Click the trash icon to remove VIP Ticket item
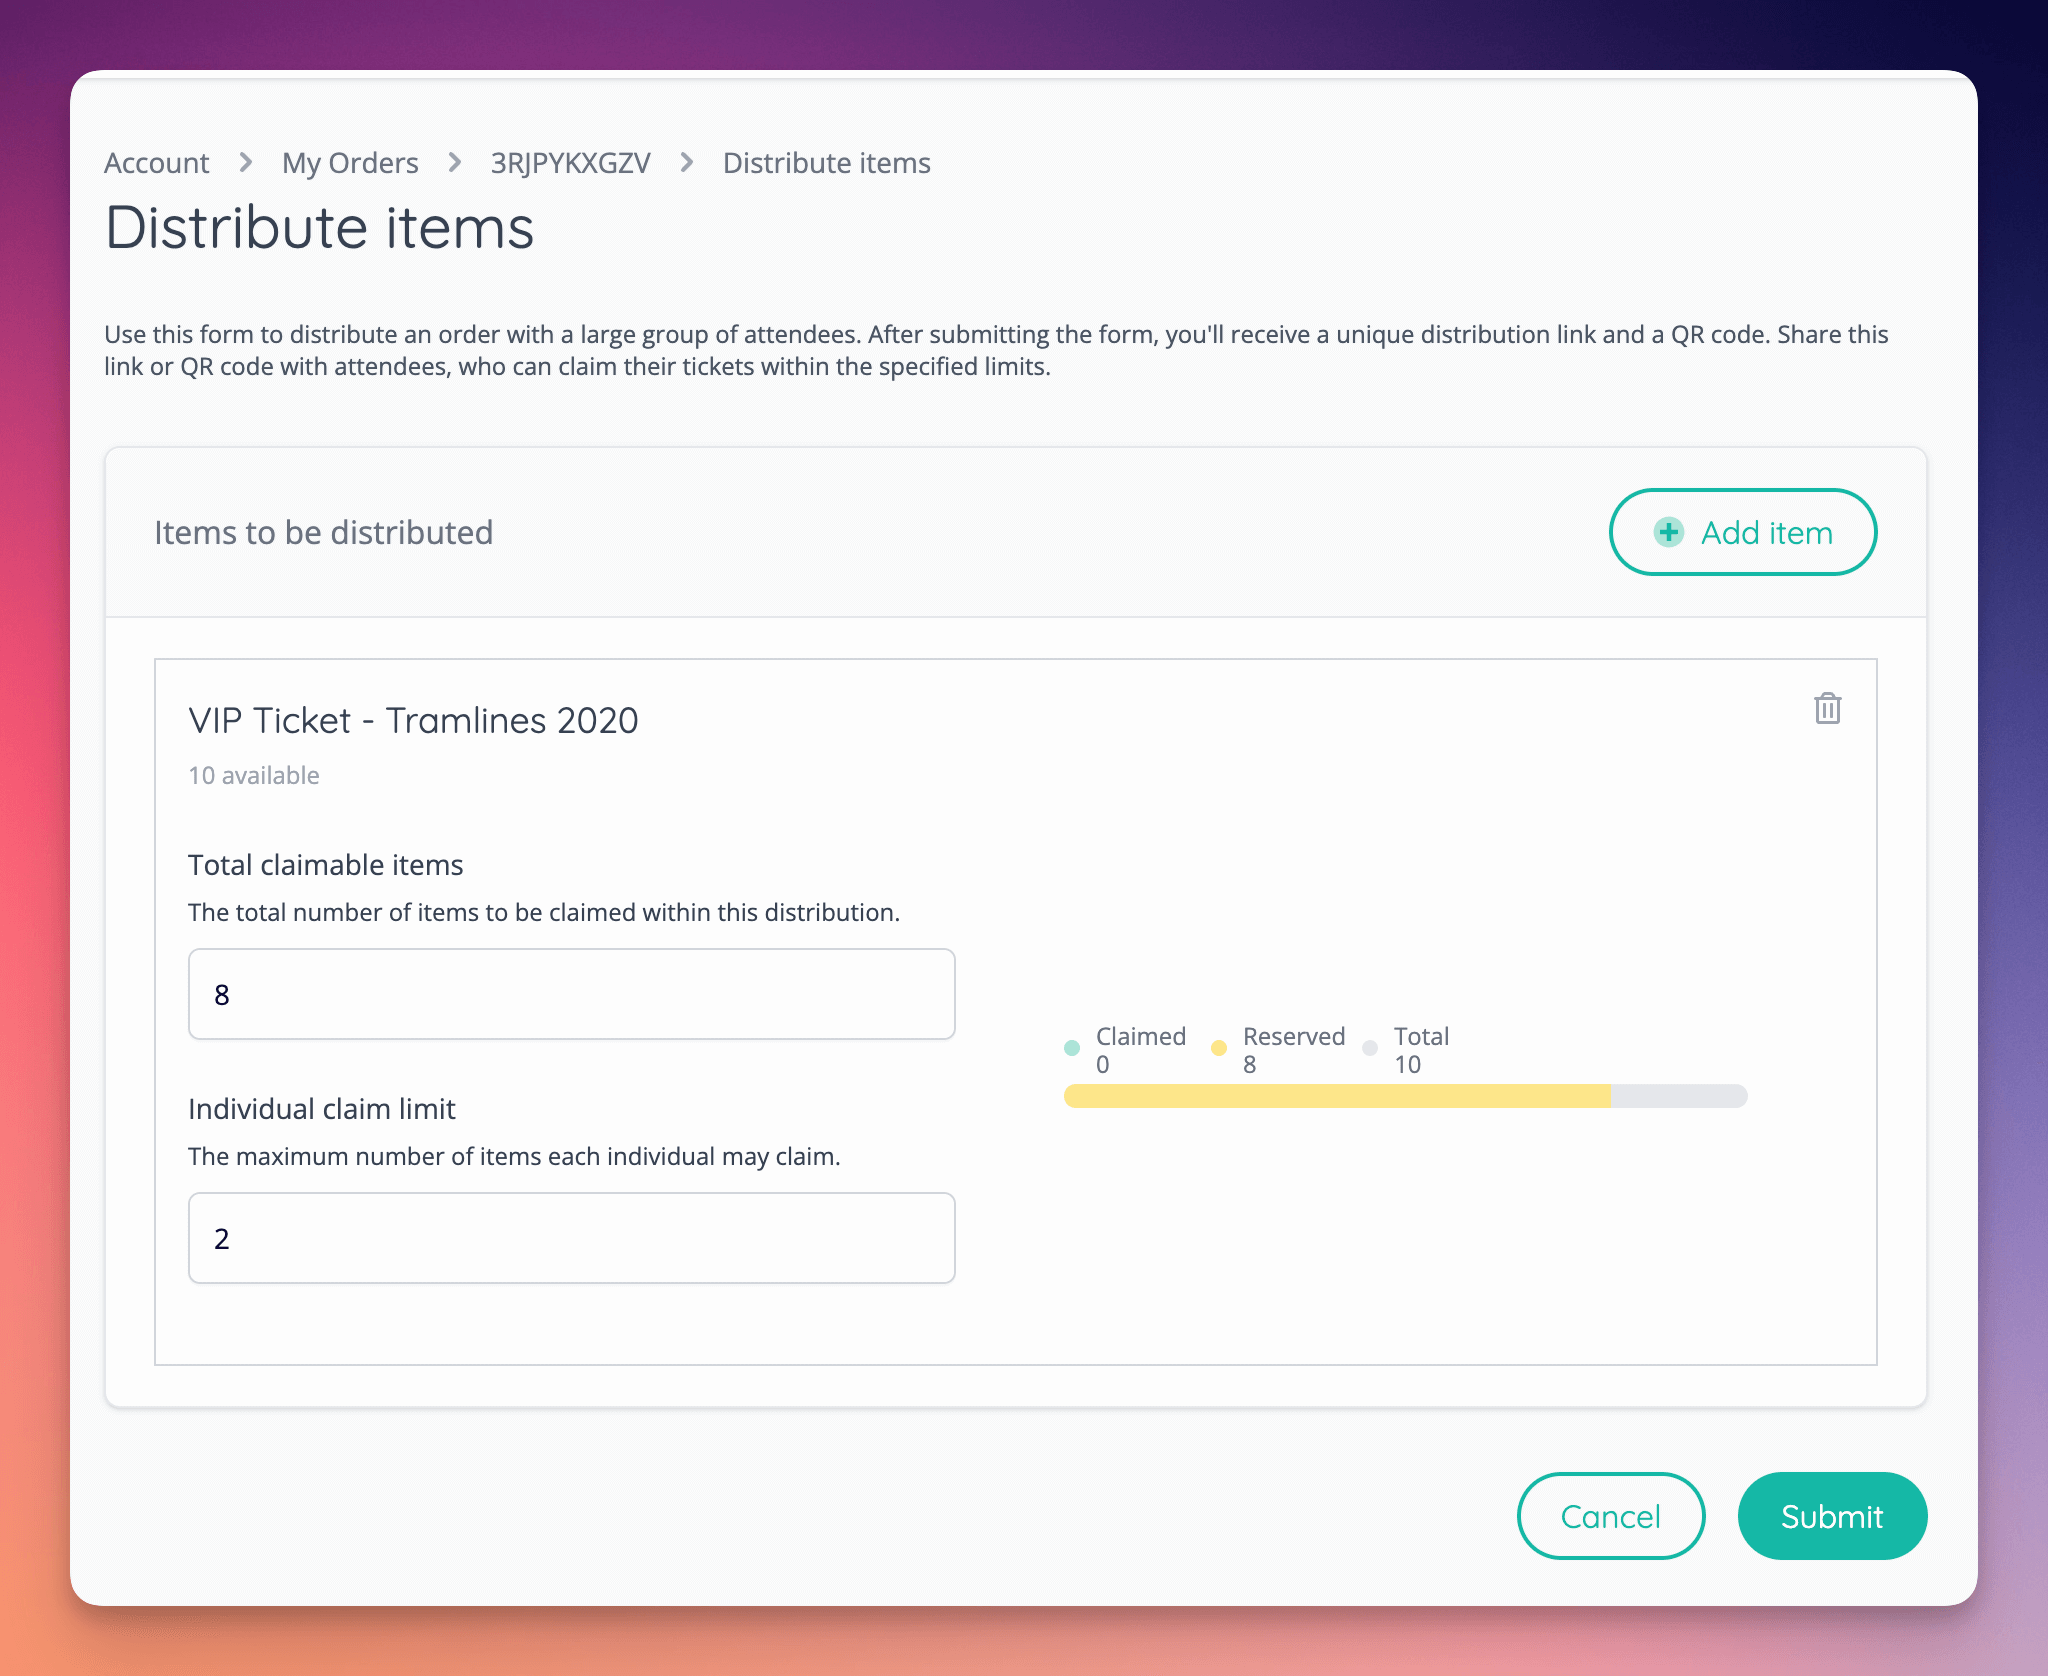The width and height of the screenshot is (2048, 1676). pos(1827,709)
